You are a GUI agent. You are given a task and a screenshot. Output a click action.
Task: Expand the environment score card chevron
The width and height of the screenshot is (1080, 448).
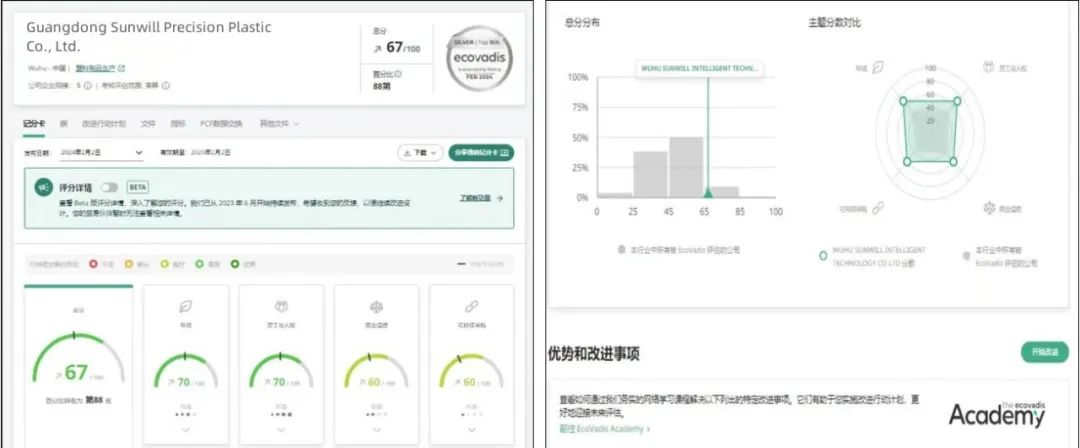click(186, 429)
